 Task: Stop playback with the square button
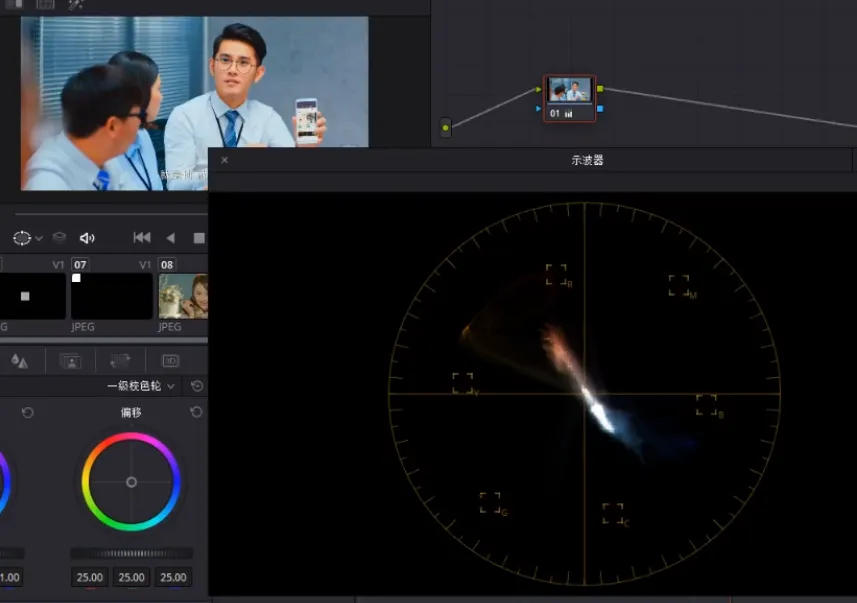point(199,238)
